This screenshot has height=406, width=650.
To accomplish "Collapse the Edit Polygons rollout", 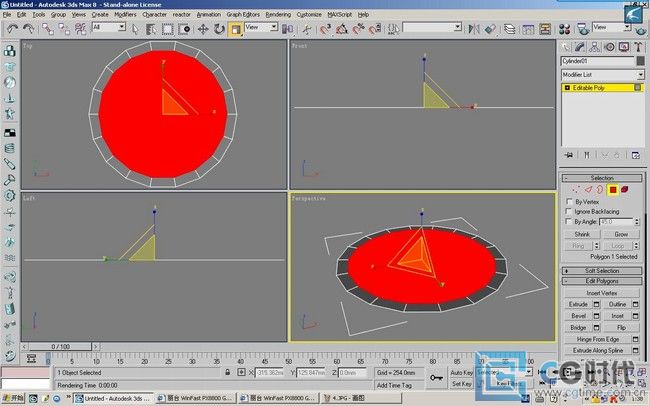I will [x=602, y=281].
